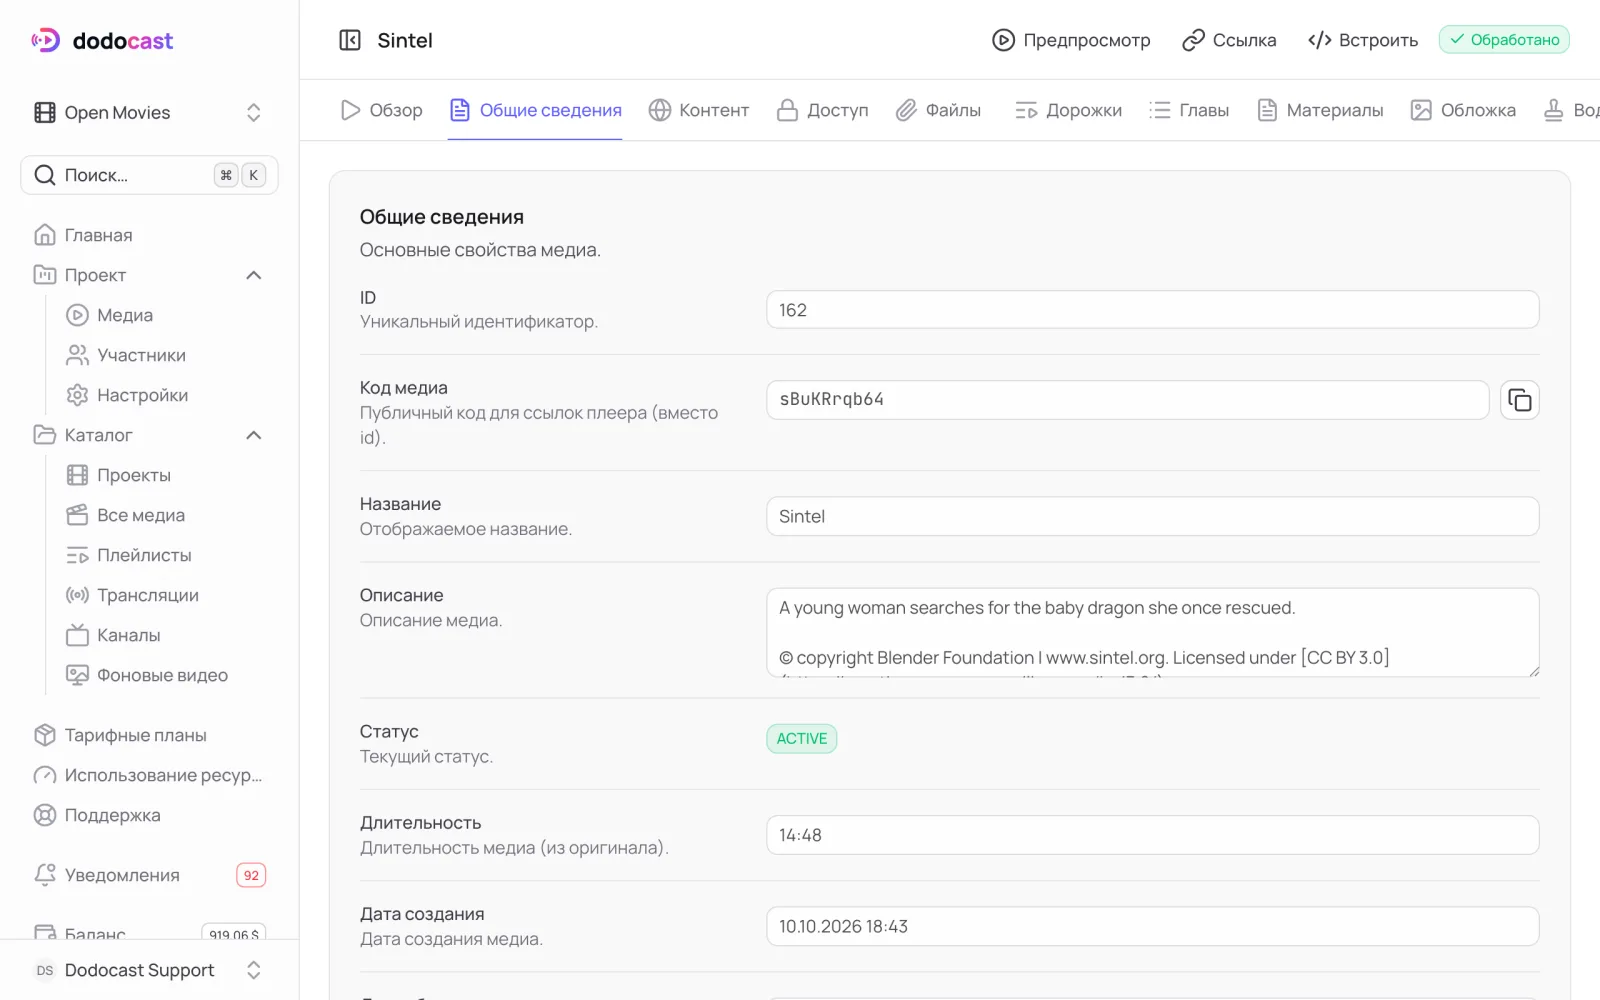The image size is (1600, 1000).
Task: Open Все медиа list
Action: [125, 515]
